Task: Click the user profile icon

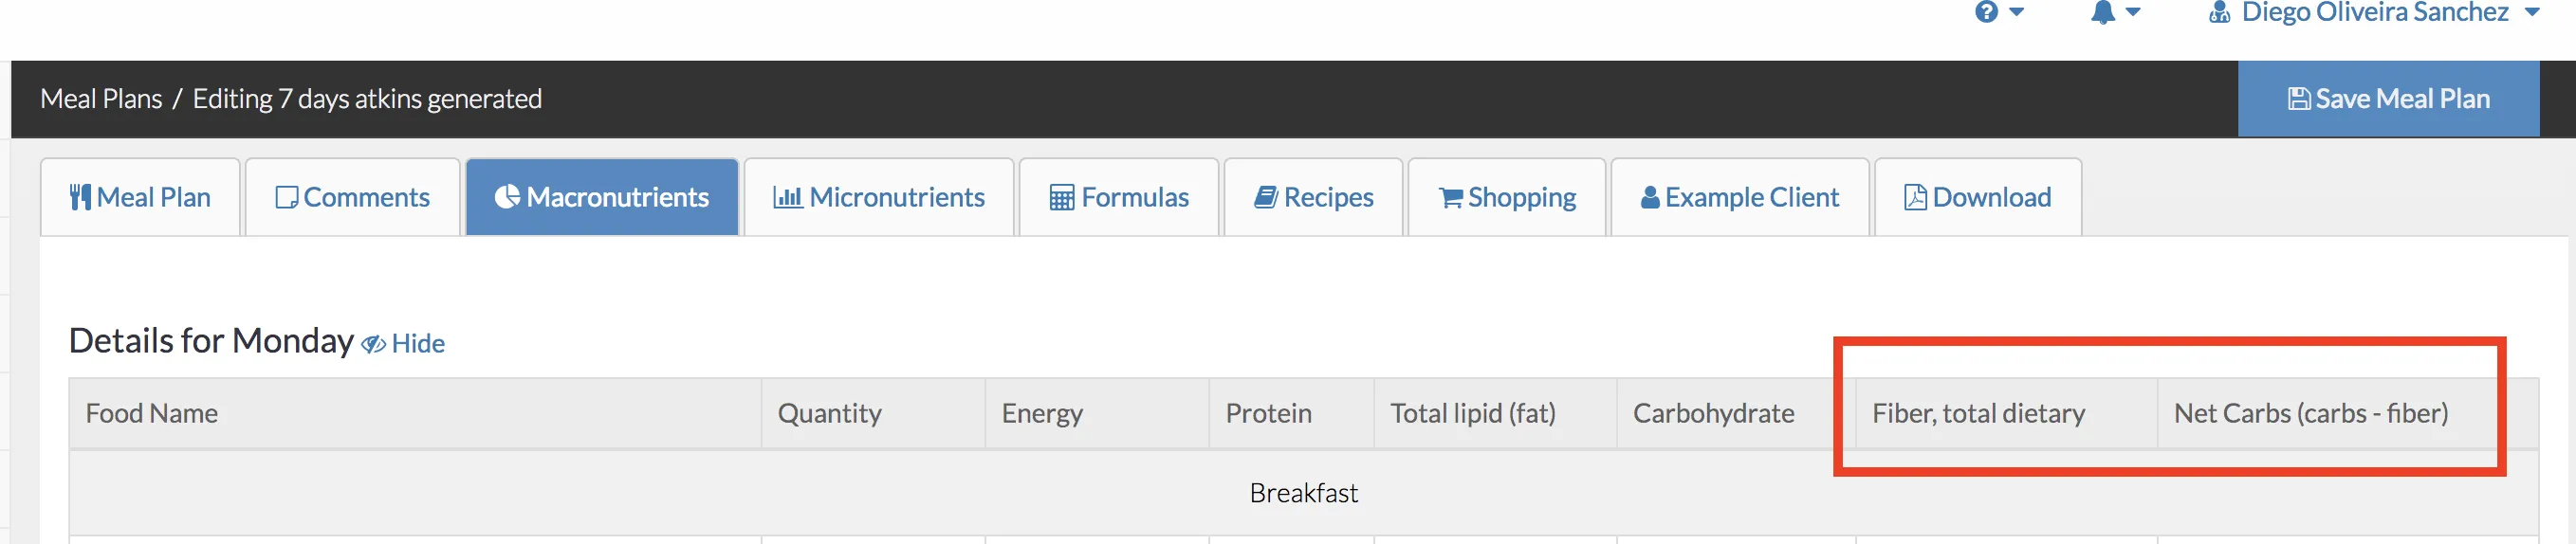Action: point(2220,12)
